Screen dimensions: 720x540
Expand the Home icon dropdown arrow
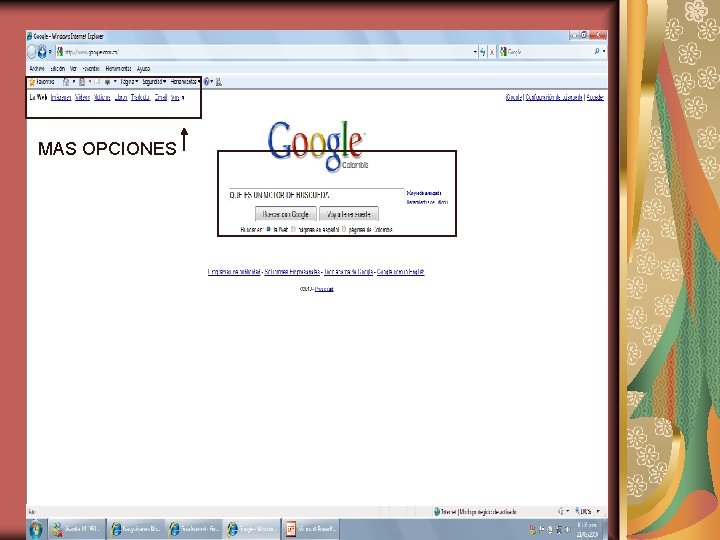(74, 82)
